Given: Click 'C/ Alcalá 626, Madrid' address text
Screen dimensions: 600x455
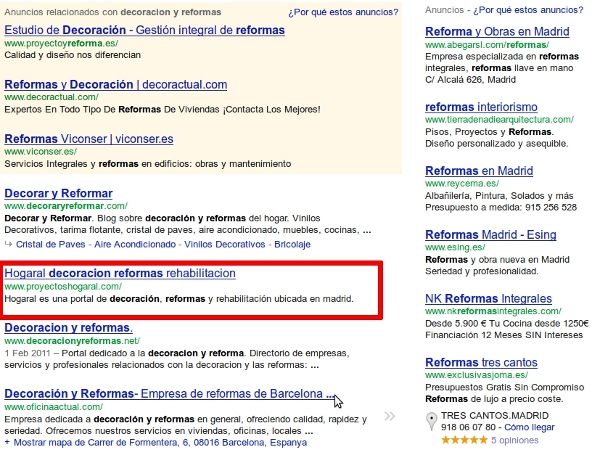Looking at the screenshot, I should point(470,80).
